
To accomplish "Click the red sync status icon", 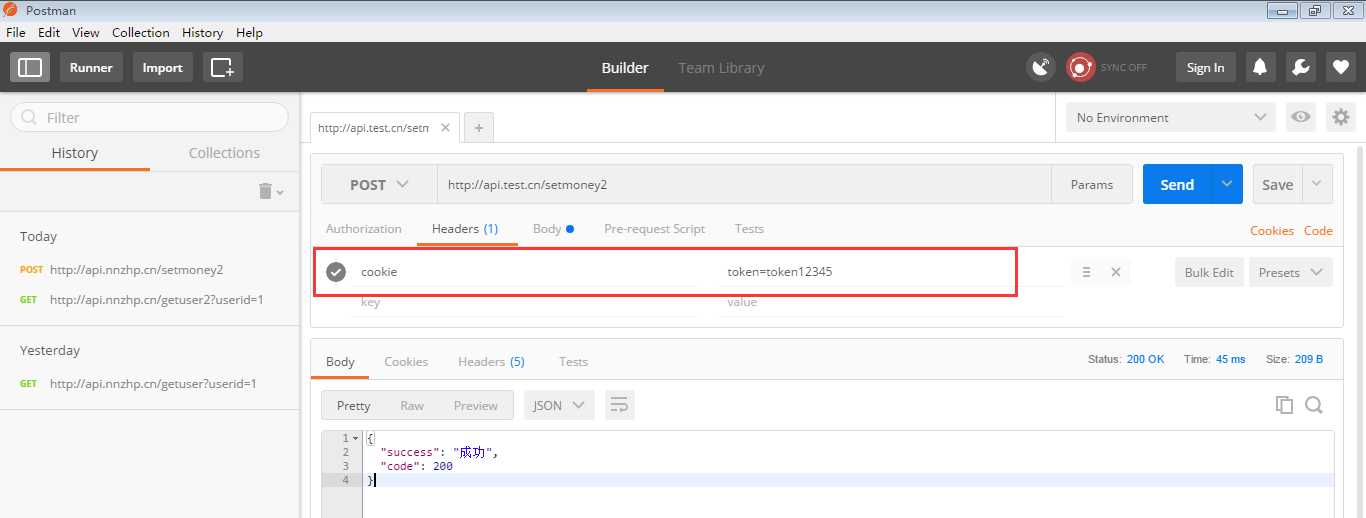I will click(x=1080, y=67).
